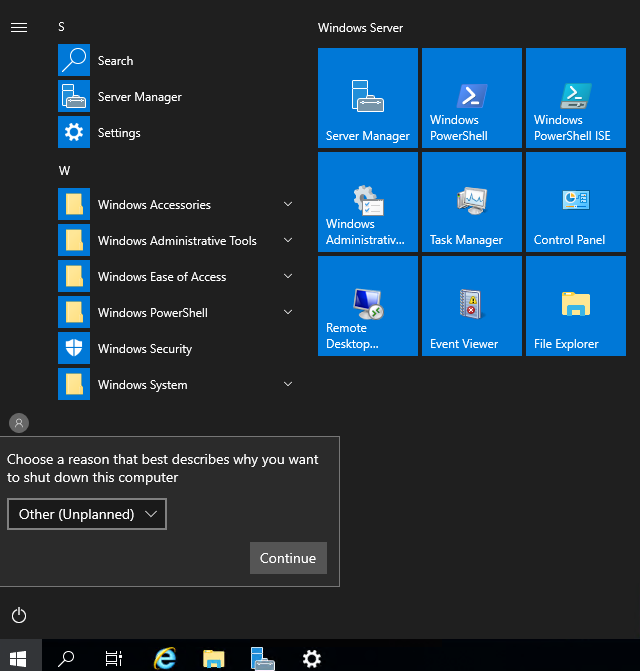Open the Remote Desktop Connection tile

point(368,306)
